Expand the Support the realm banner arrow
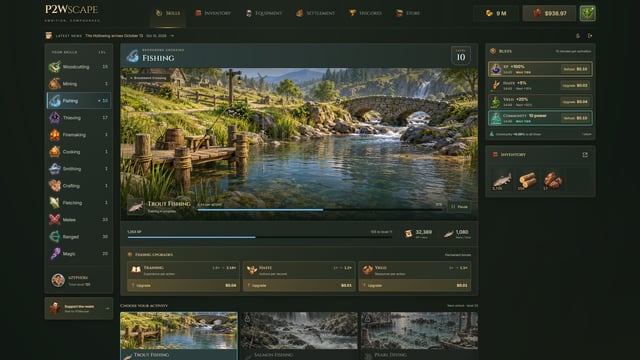The width and height of the screenshot is (640, 360). pos(107,308)
